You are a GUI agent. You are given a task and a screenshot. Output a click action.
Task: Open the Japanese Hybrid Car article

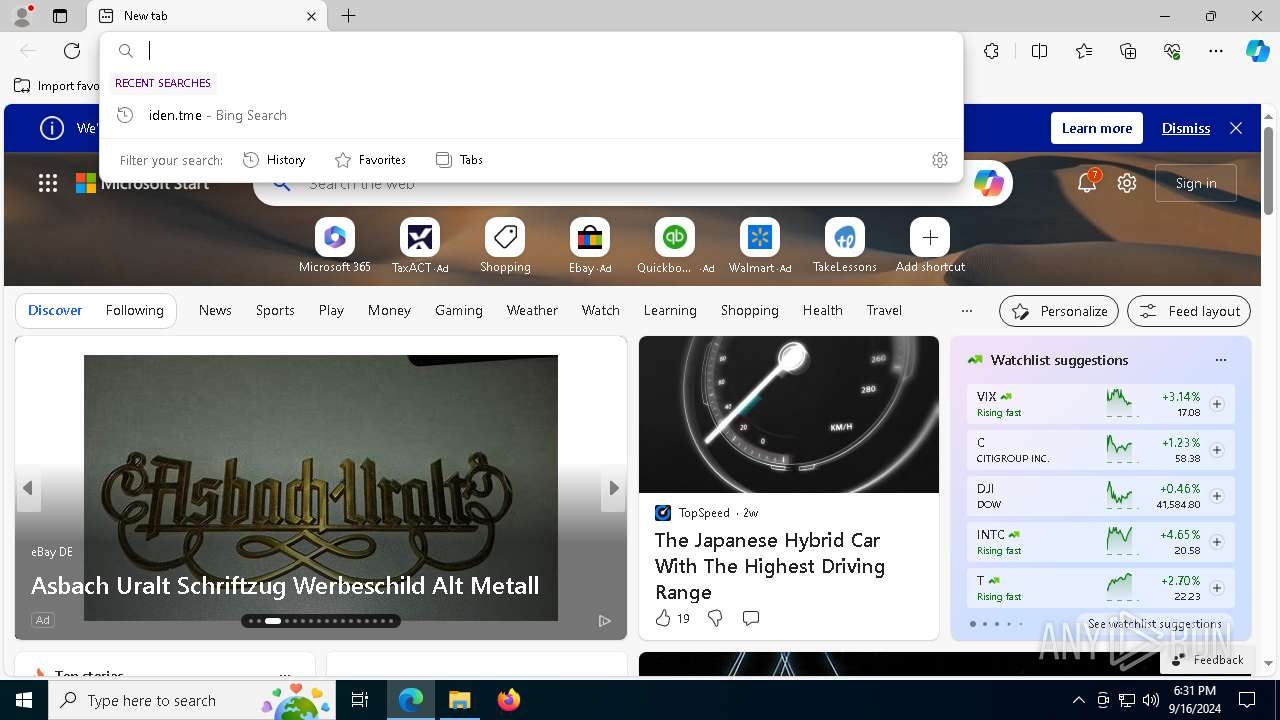770,566
